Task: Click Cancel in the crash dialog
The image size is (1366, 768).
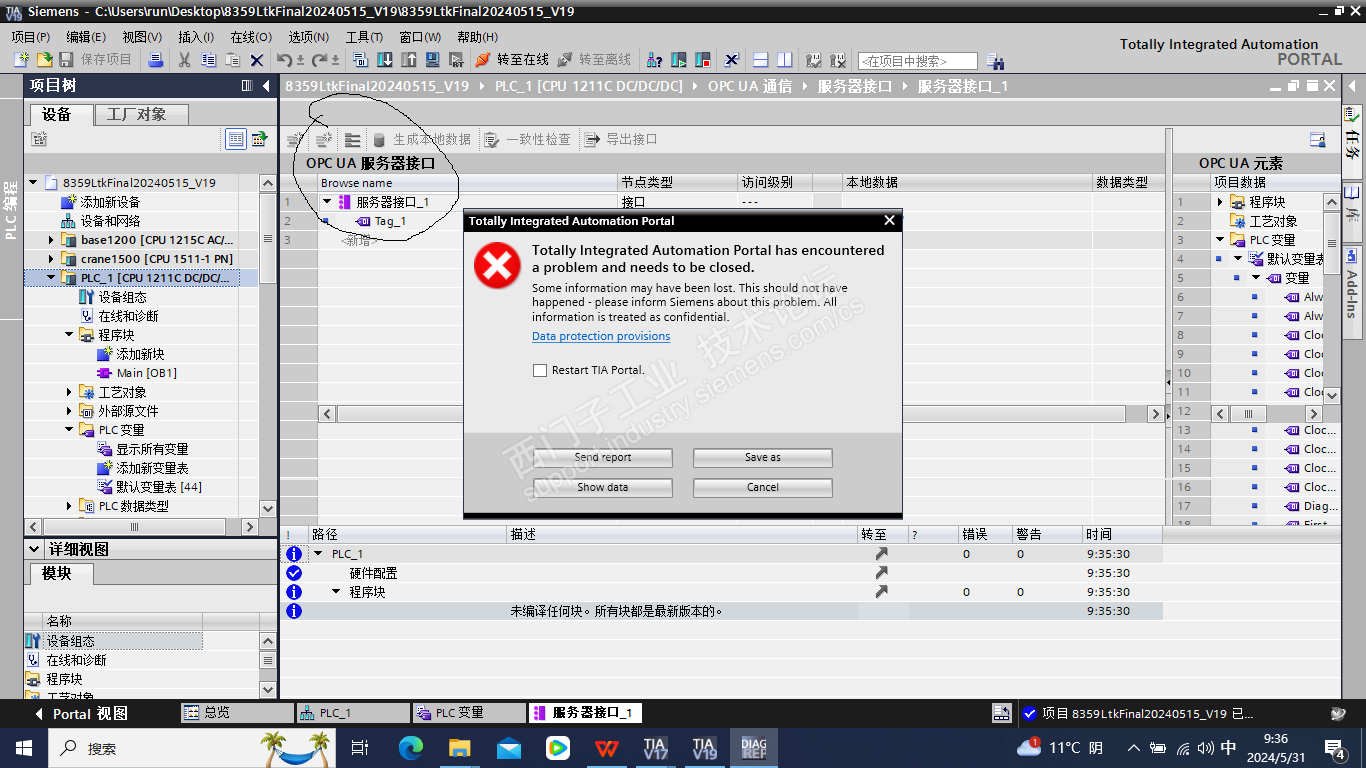Action: click(x=763, y=487)
